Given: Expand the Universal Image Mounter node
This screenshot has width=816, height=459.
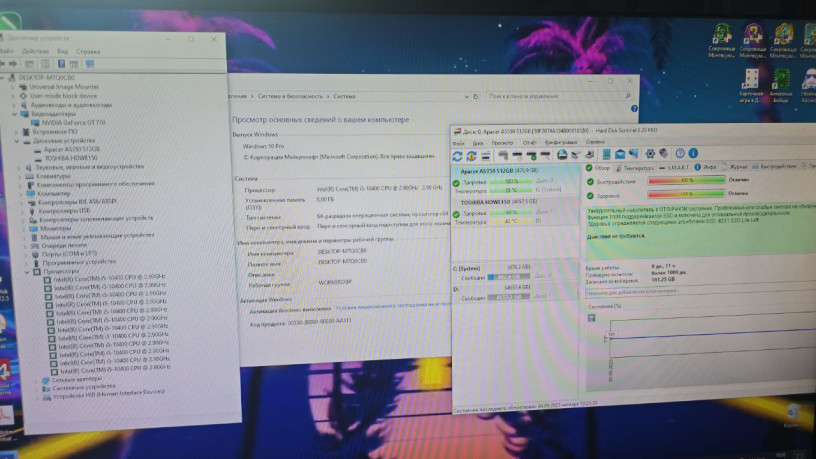Looking at the screenshot, I should tap(13, 87).
